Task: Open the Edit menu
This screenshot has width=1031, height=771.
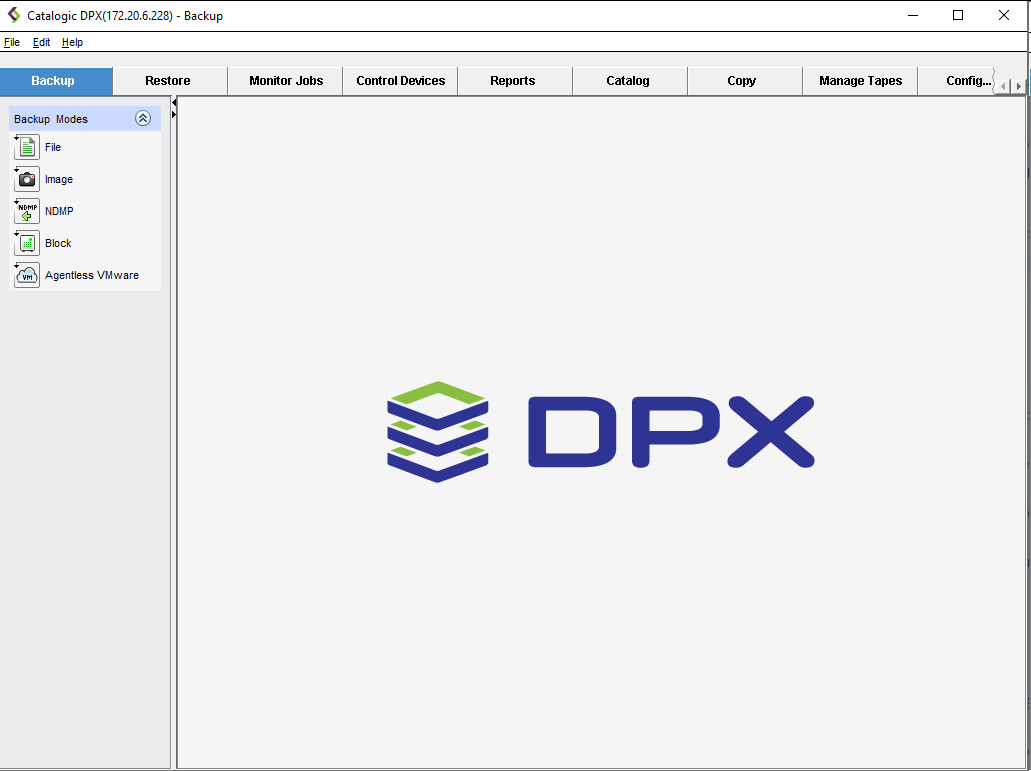Action: [41, 43]
